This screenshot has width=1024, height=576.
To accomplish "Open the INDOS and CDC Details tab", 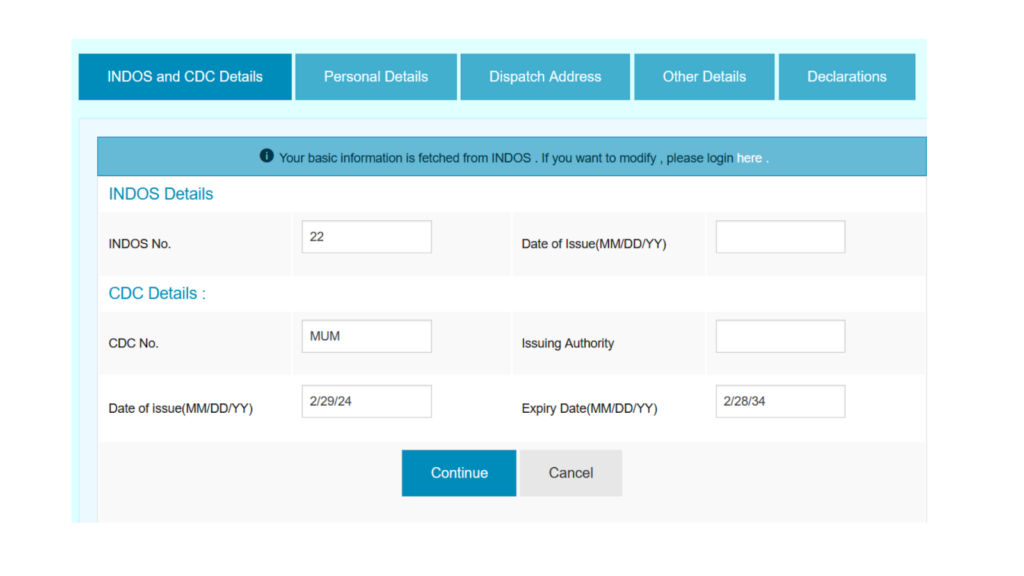I will click(185, 77).
